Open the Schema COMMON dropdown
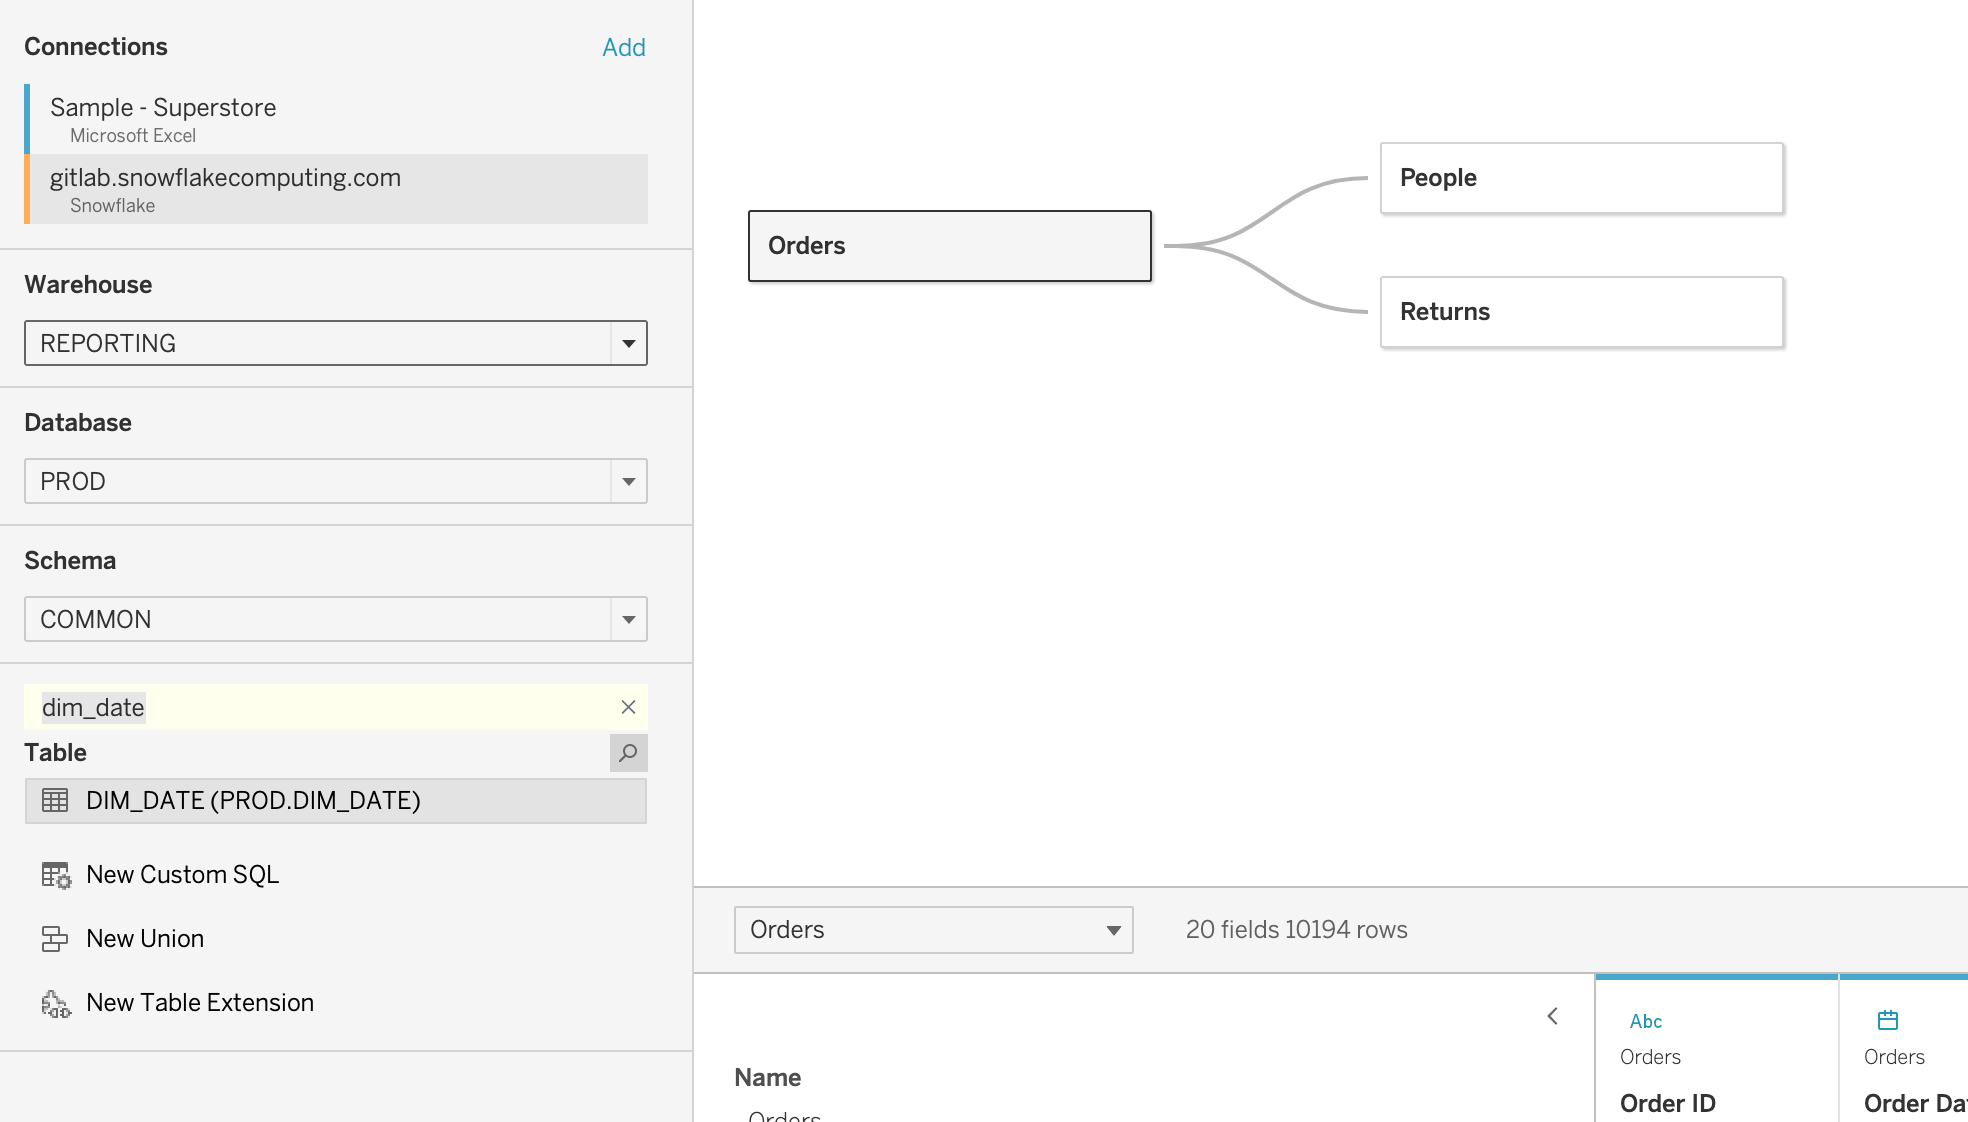 tap(336, 619)
